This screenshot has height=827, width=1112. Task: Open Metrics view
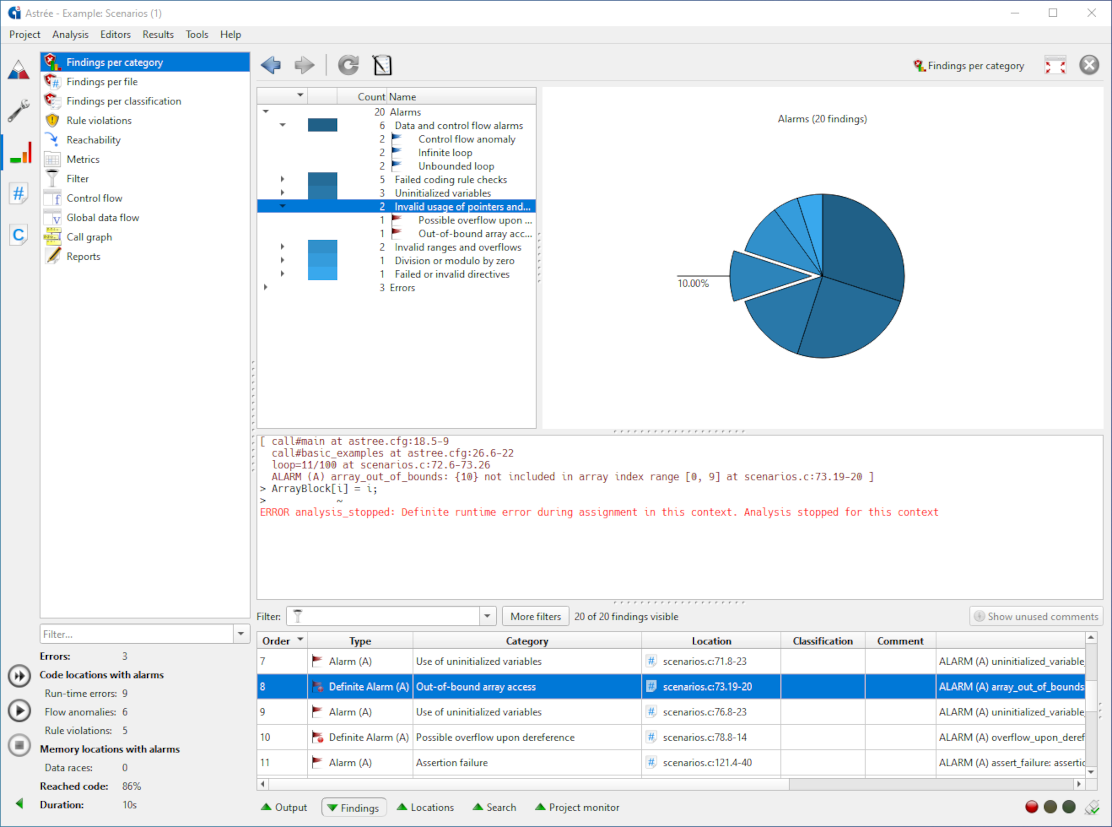click(x=145, y=159)
